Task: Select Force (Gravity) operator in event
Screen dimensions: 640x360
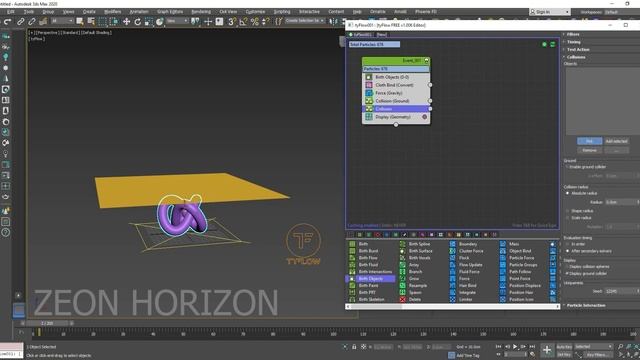Action: (x=396, y=93)
